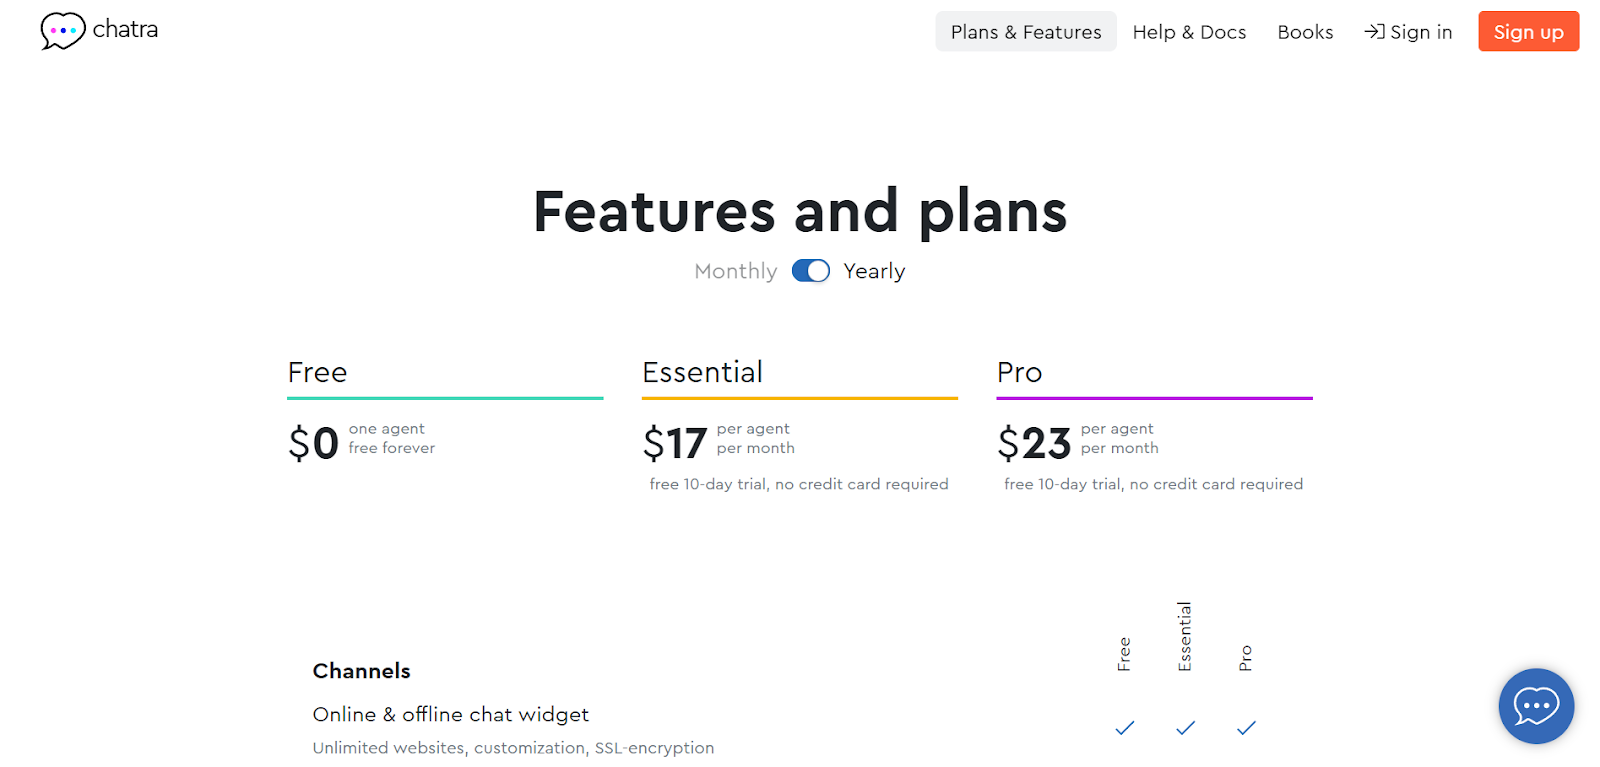Click the Sign in link
1600x767 pixels.
pos(1420,32)
